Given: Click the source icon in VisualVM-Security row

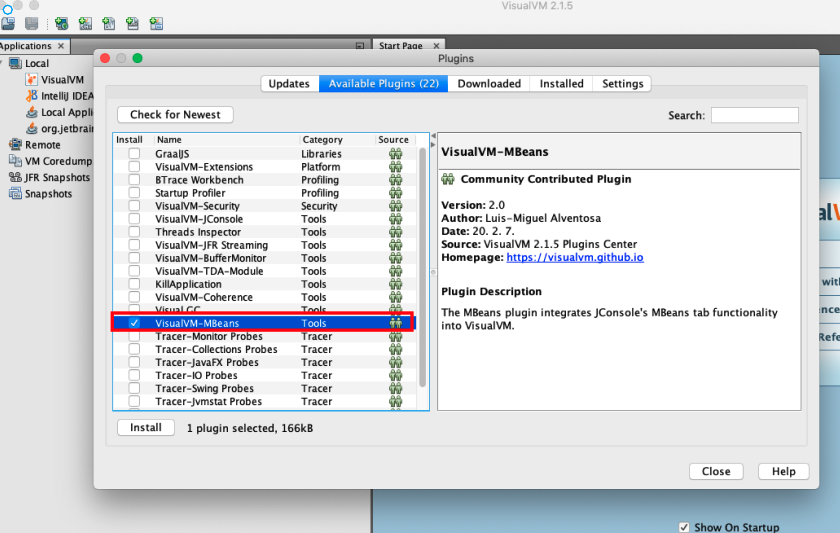Looking at the screenshot, I should click(395, 206).
